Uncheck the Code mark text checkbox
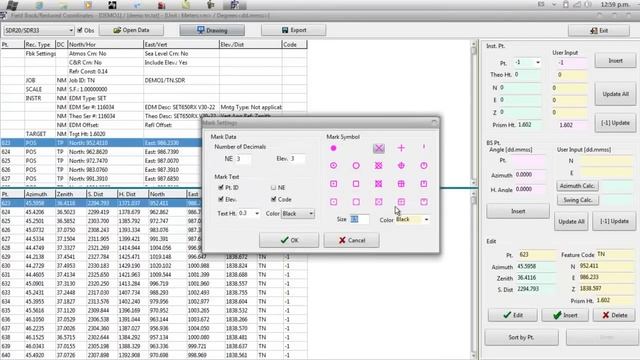Image resolution: width=640 pixels, height=360 pixels. click(x=273, y=199)
